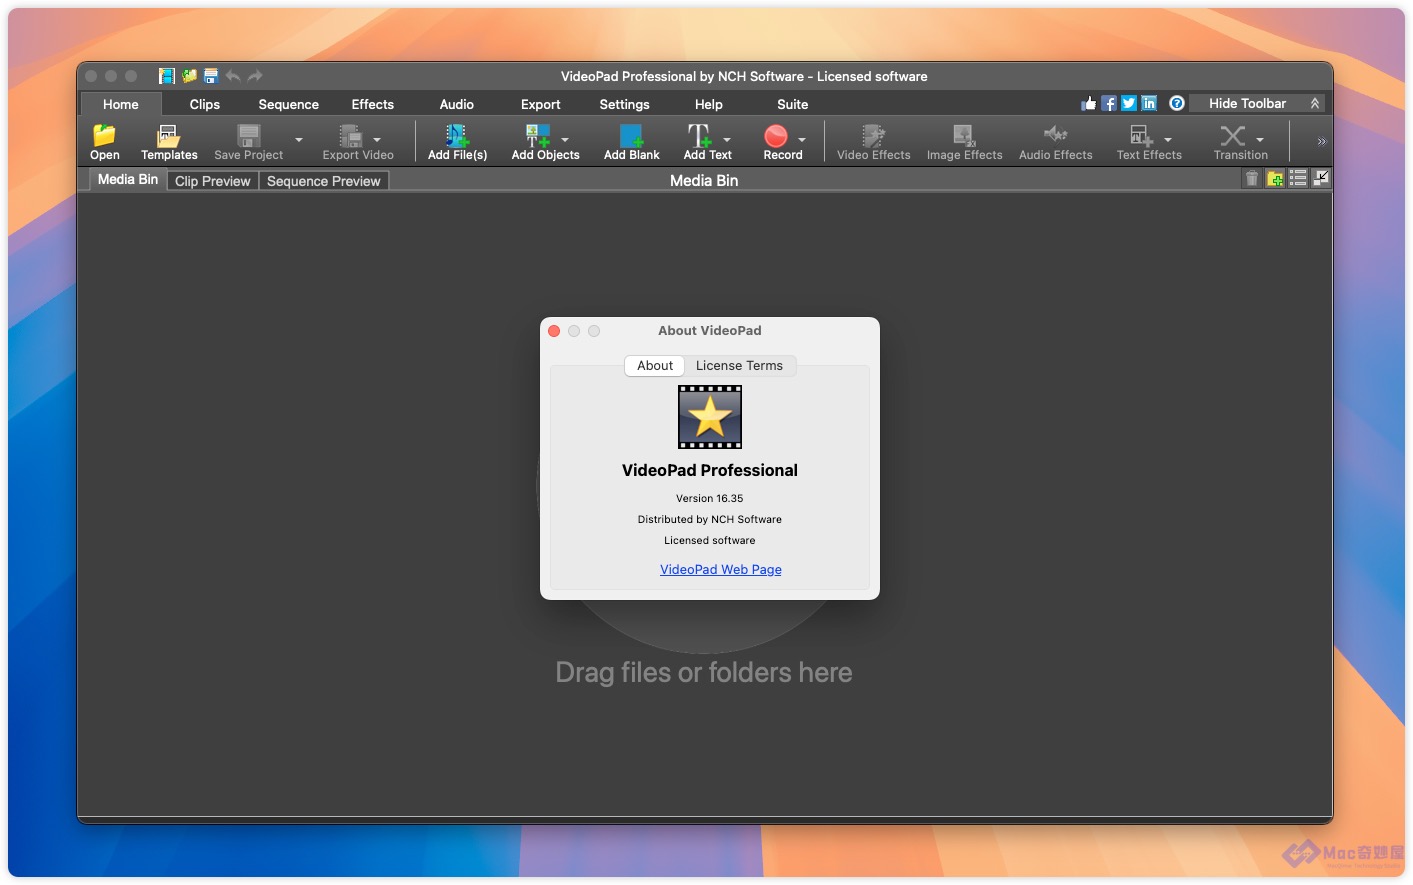Open the Settings ribbon tab
Screen dimensions: 1413x885
625,104
